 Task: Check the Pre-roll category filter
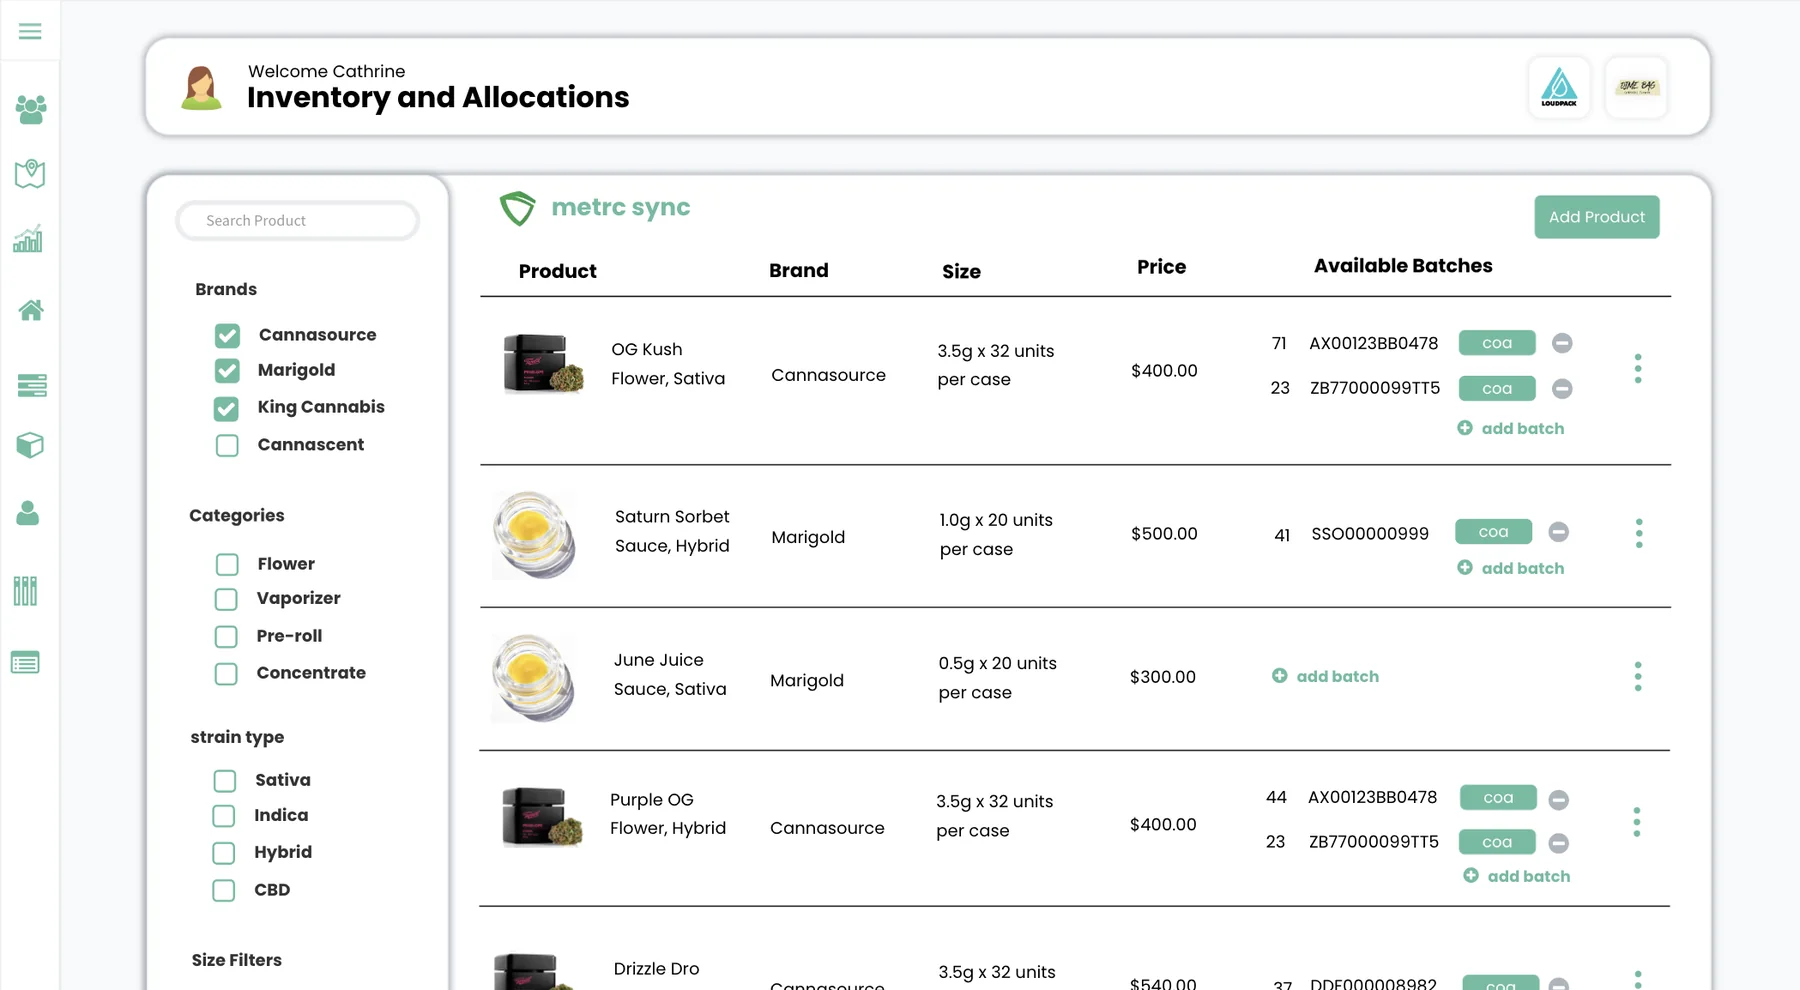[x=226, y=636]
